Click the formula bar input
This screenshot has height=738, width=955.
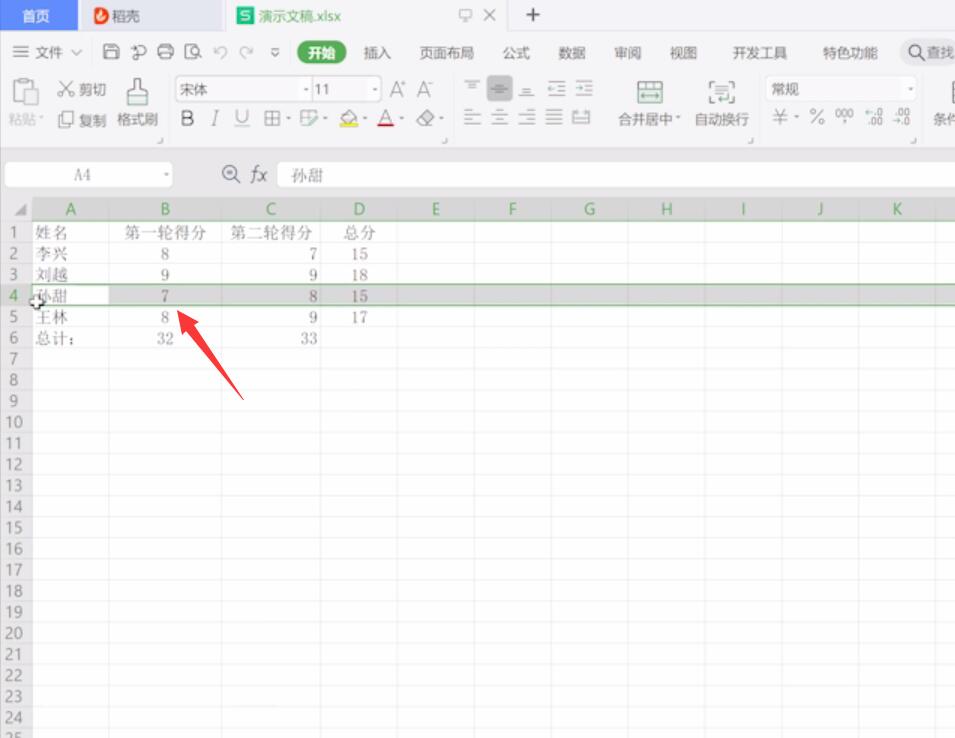[616, 175]
